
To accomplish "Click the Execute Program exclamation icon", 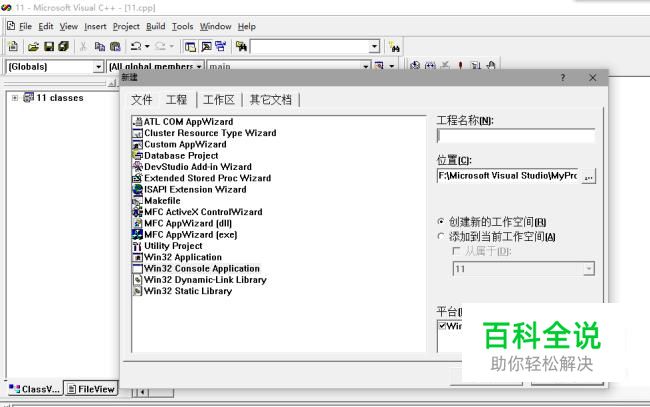I will click(x=460, y=65).
